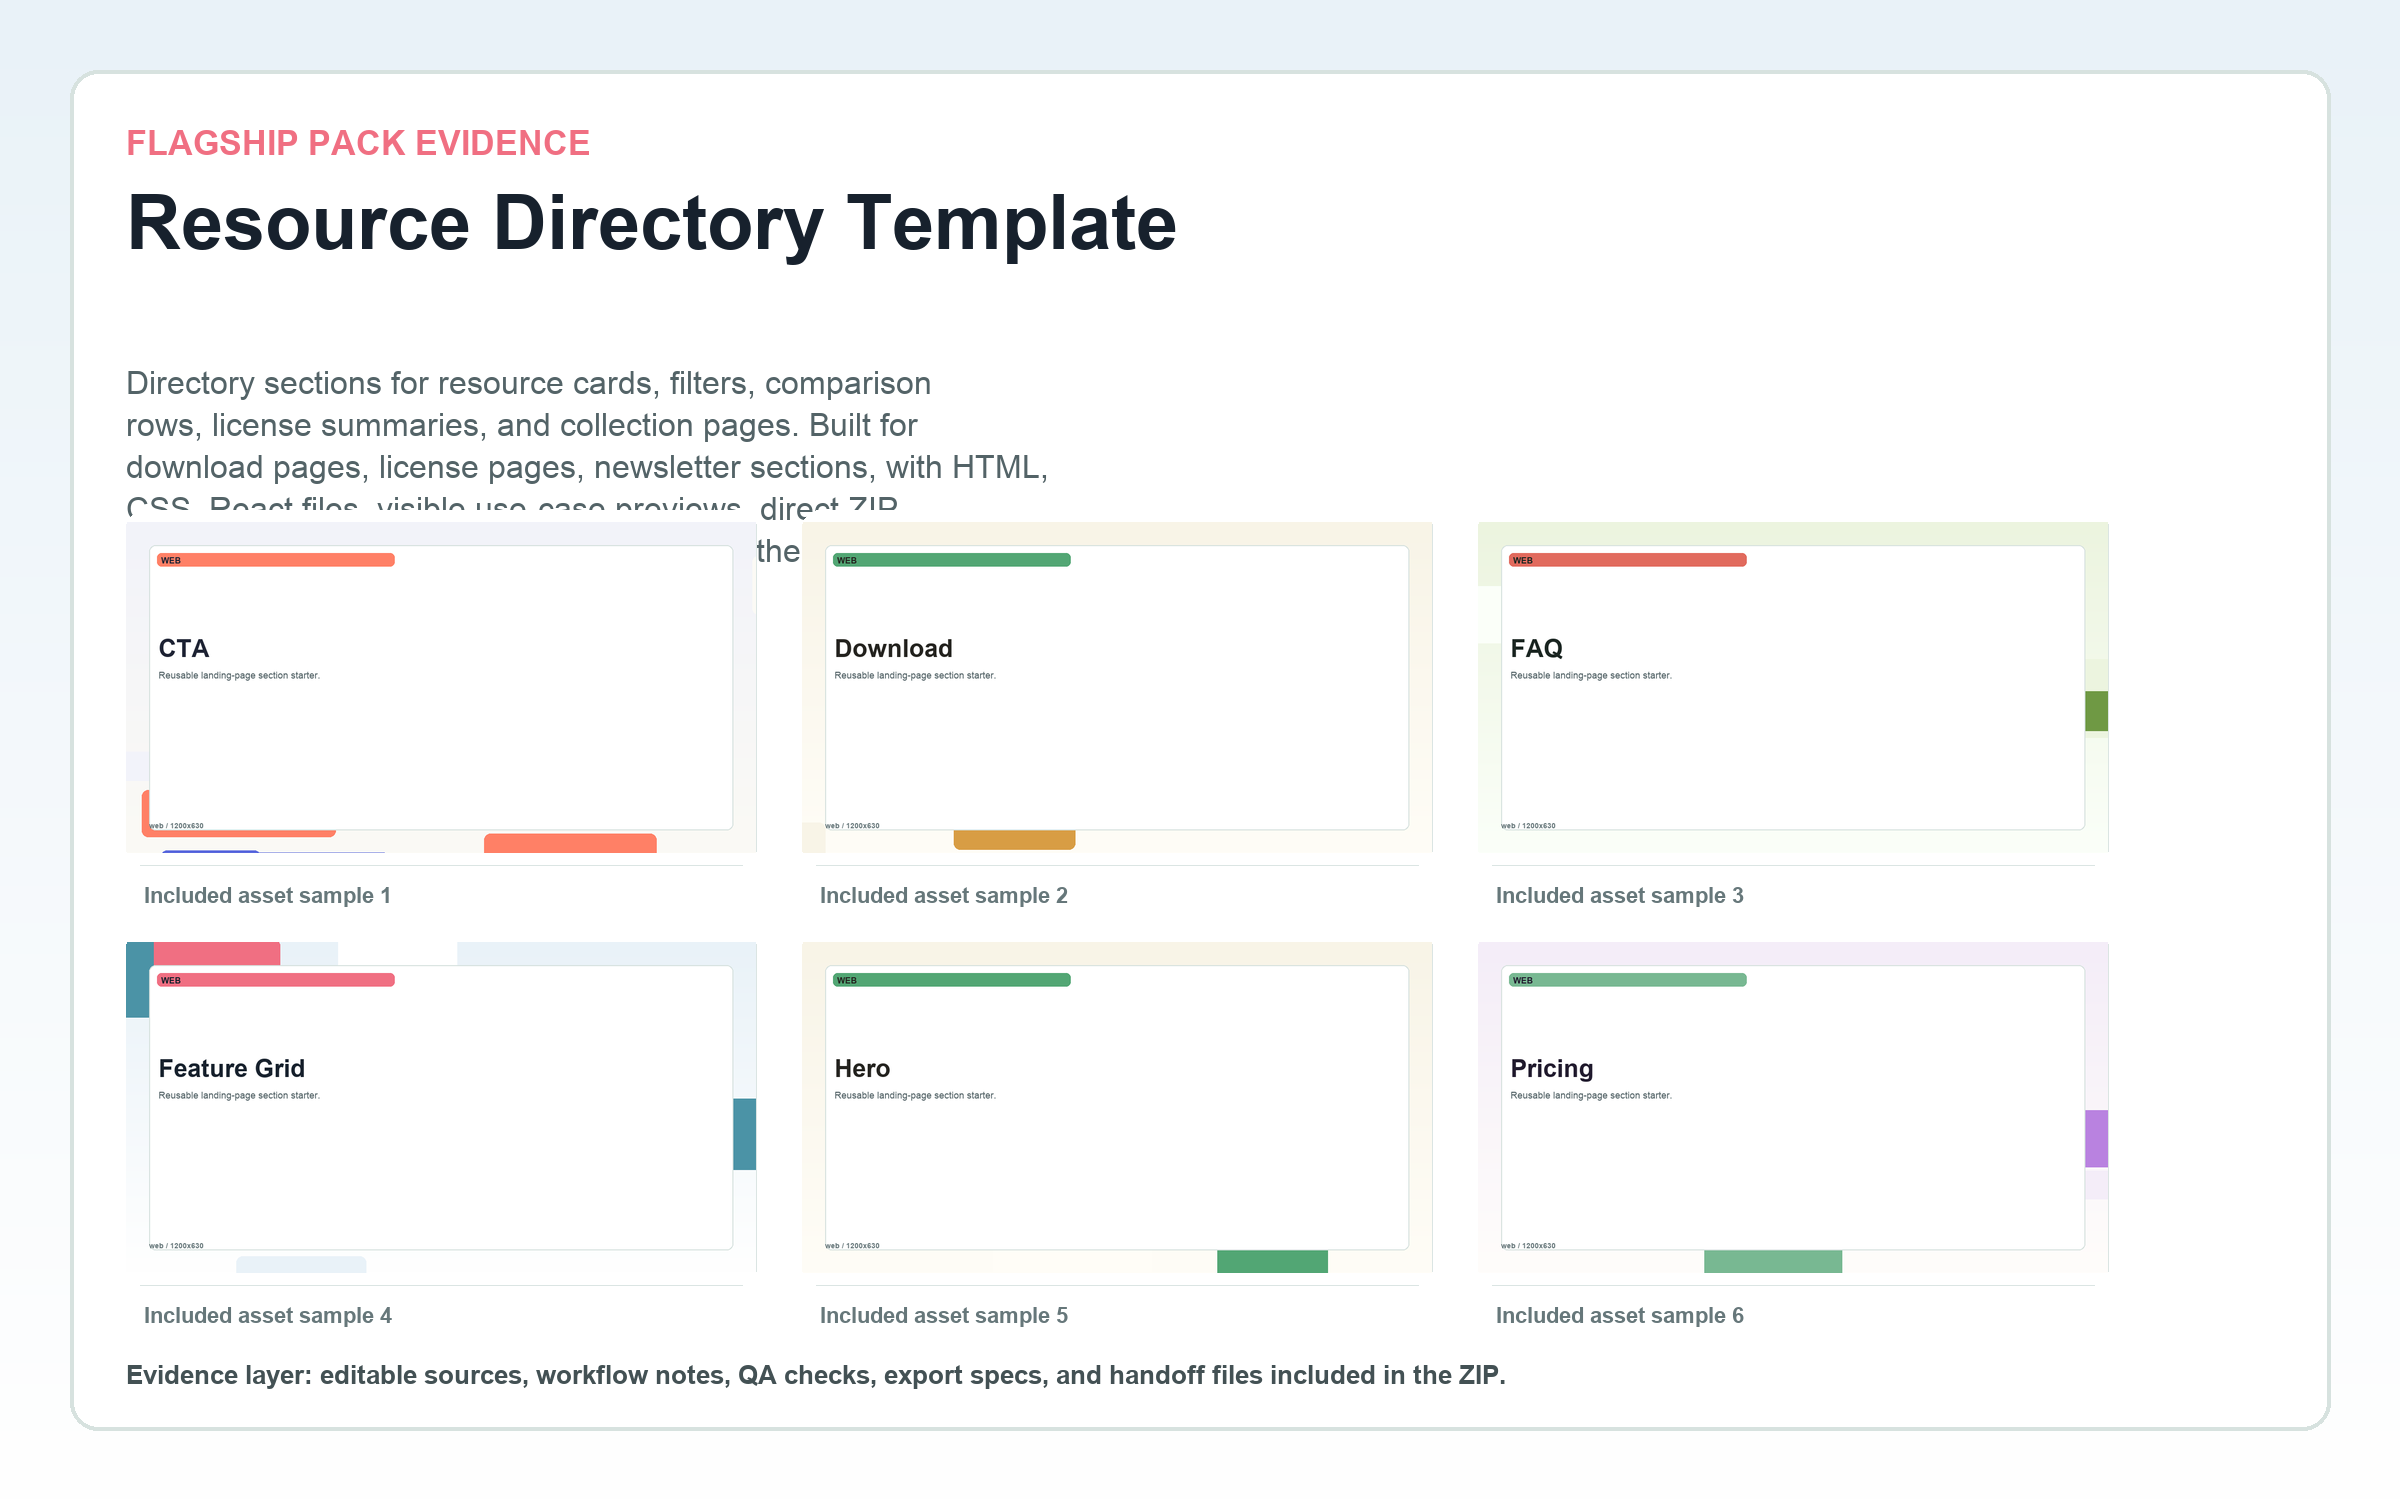
Task: Open the CTA sample thumbnail
Action: (x=441, y=687)
